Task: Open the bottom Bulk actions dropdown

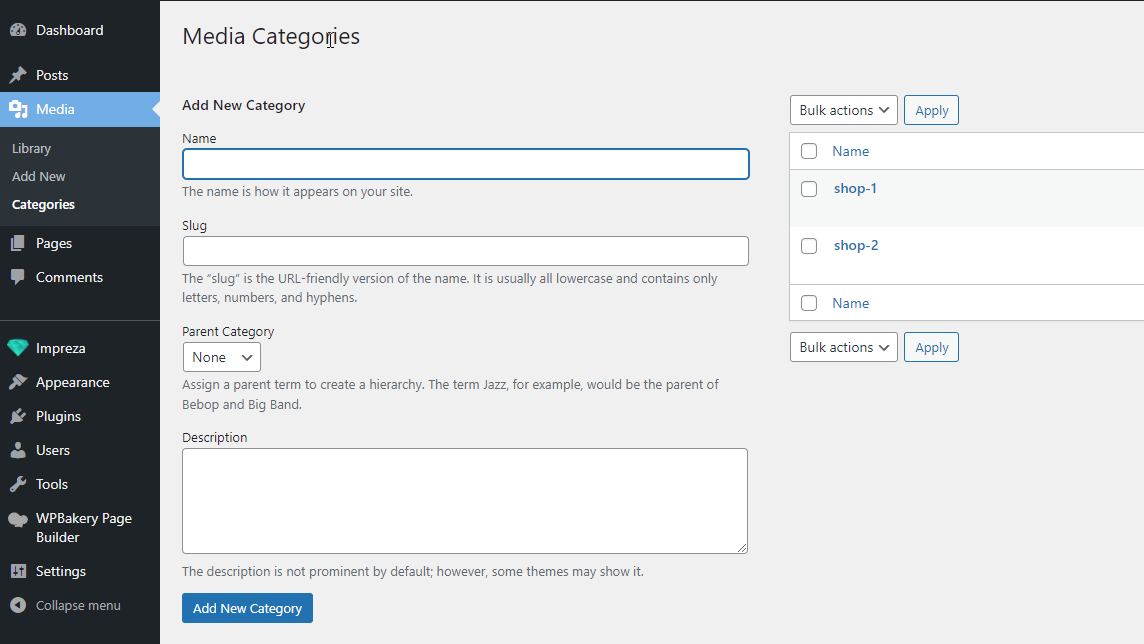Action: [x=844, y=347]
